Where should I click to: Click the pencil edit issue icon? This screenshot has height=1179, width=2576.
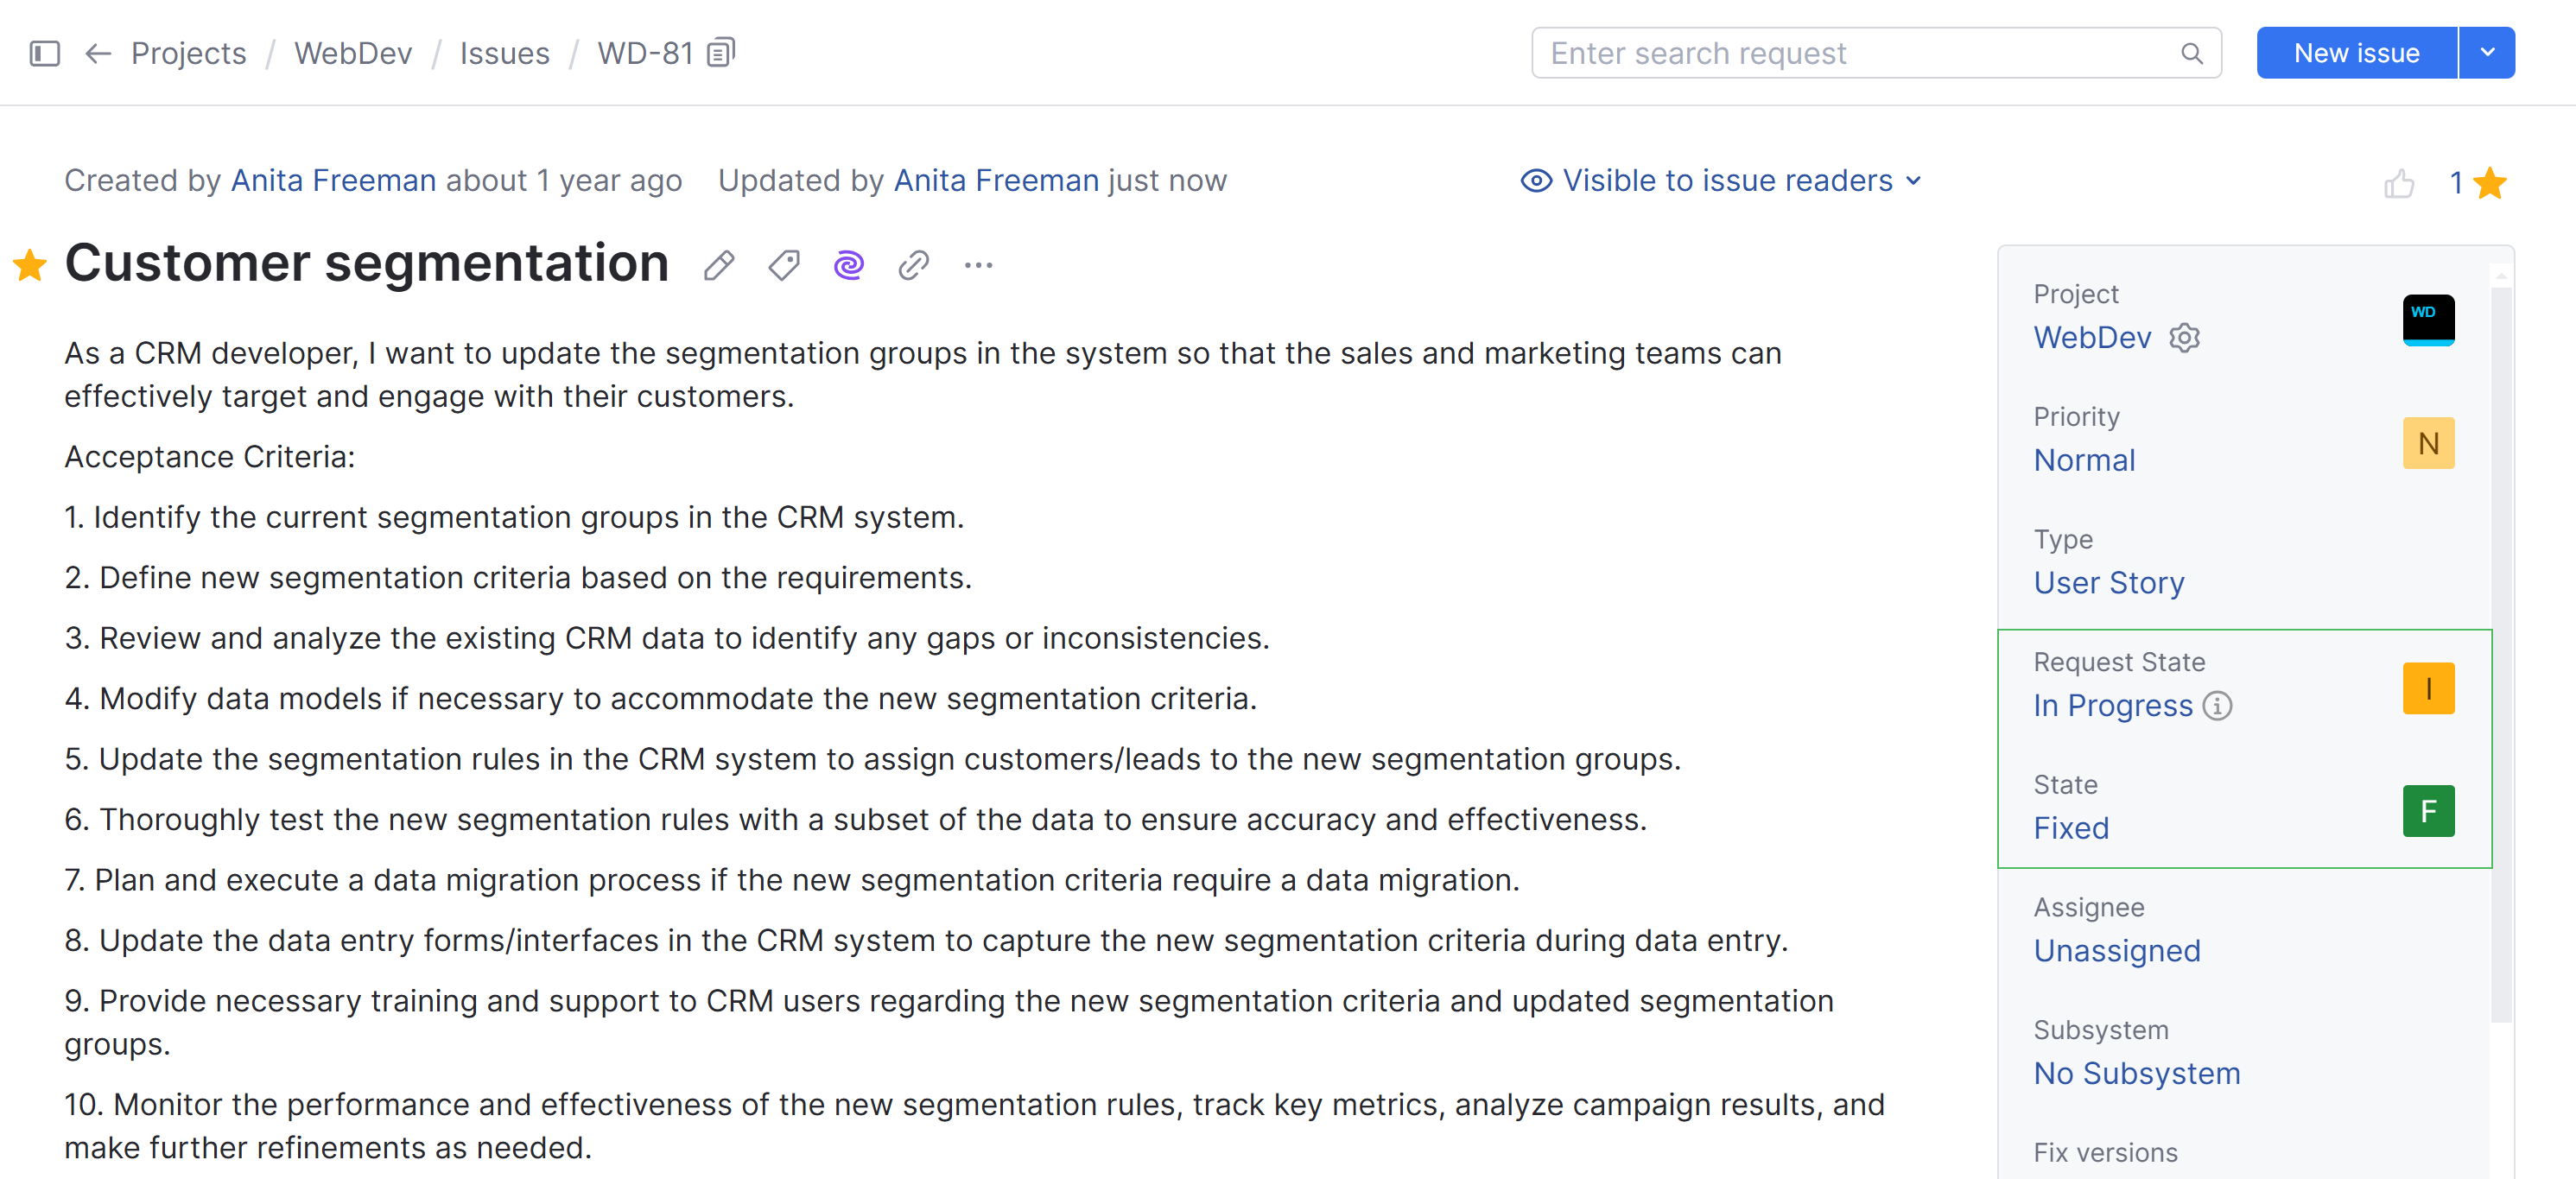tap(718, 265)
